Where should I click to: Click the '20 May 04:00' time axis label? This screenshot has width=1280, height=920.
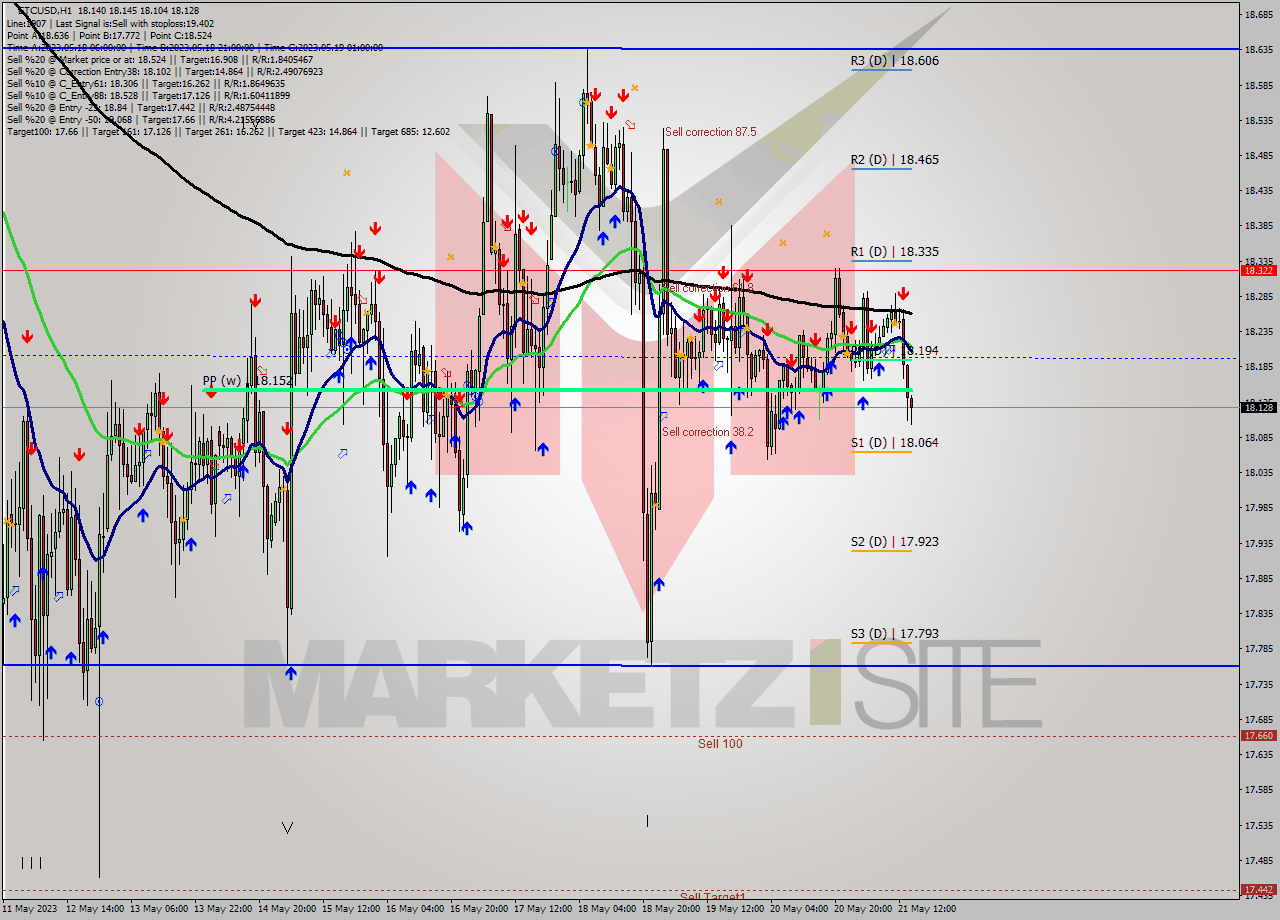click(799, 909)
